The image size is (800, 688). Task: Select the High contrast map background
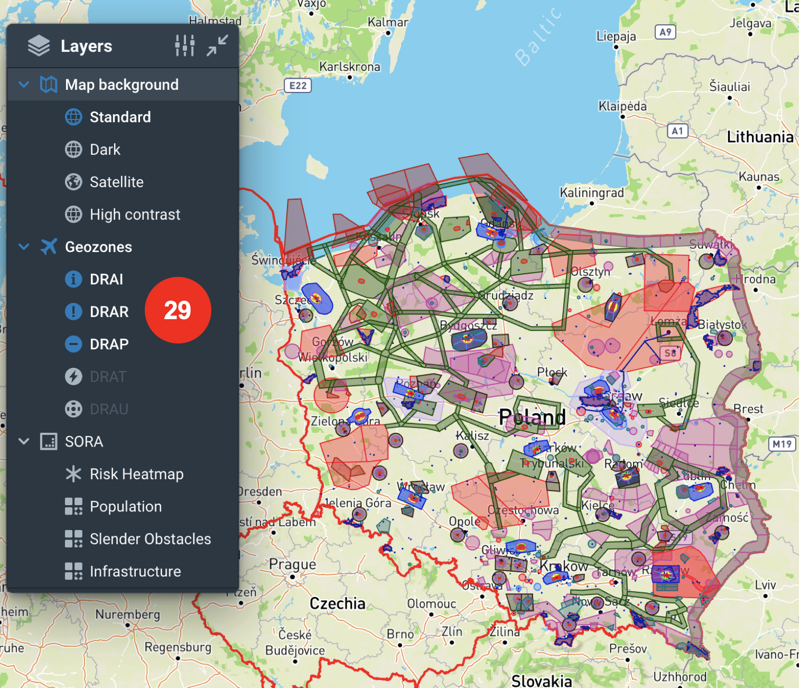134,214
